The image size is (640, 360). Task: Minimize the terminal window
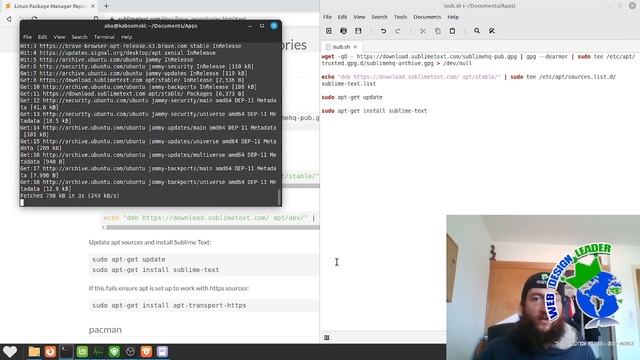(250, 26)
